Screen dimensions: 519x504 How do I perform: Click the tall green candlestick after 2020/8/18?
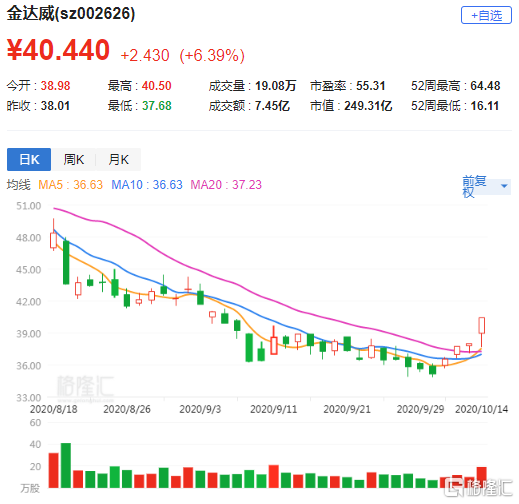[66, 262]
